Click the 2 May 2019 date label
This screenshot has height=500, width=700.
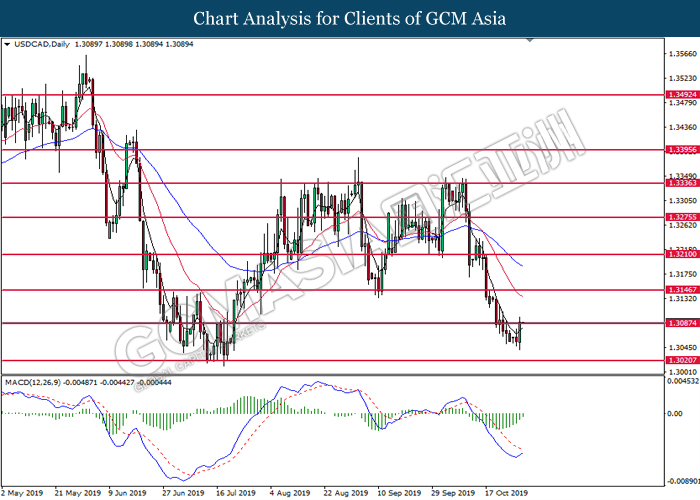(25, 492)
